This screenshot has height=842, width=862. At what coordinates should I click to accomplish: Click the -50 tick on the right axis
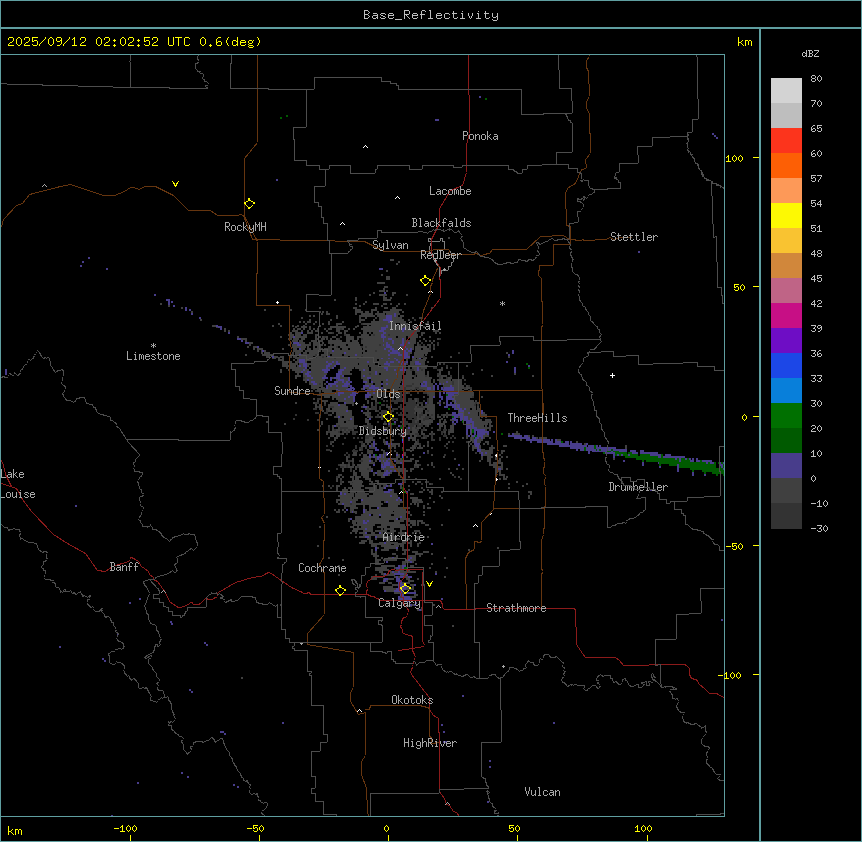[734, 546]
